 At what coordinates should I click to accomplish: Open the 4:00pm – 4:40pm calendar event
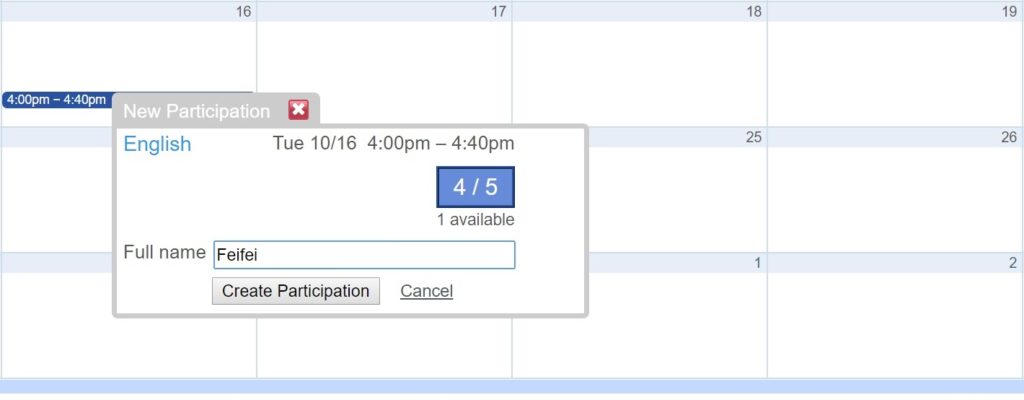tap(57, 100)
